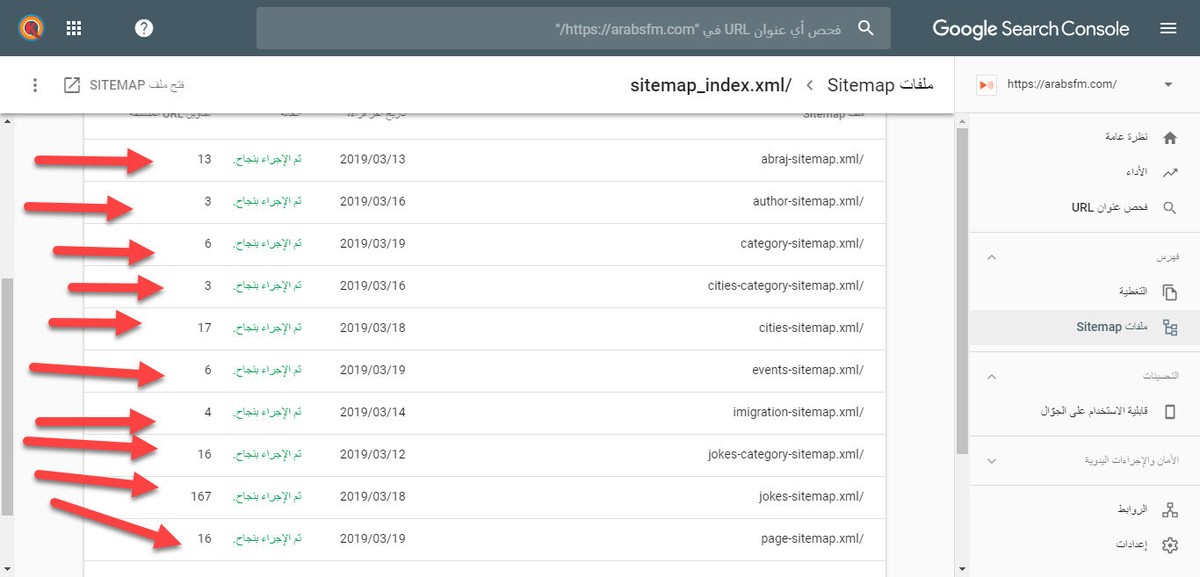Open the property selector dropdown arrow

[1168, 85]
